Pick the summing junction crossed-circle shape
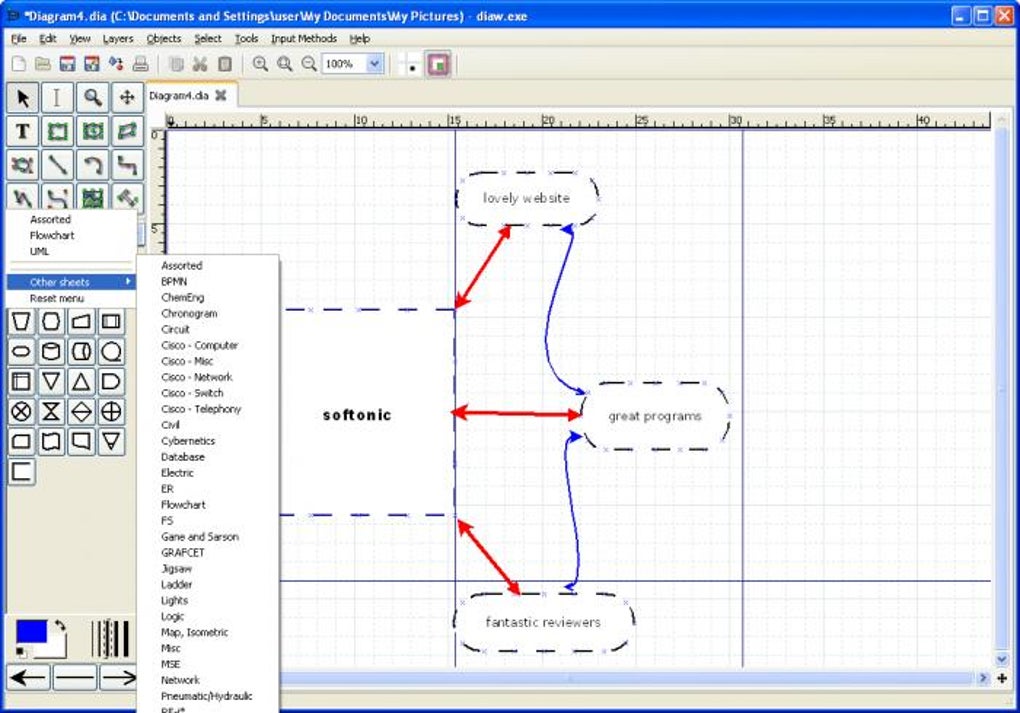The height and width of the screenshot is (713, 1020). (21, 412)
